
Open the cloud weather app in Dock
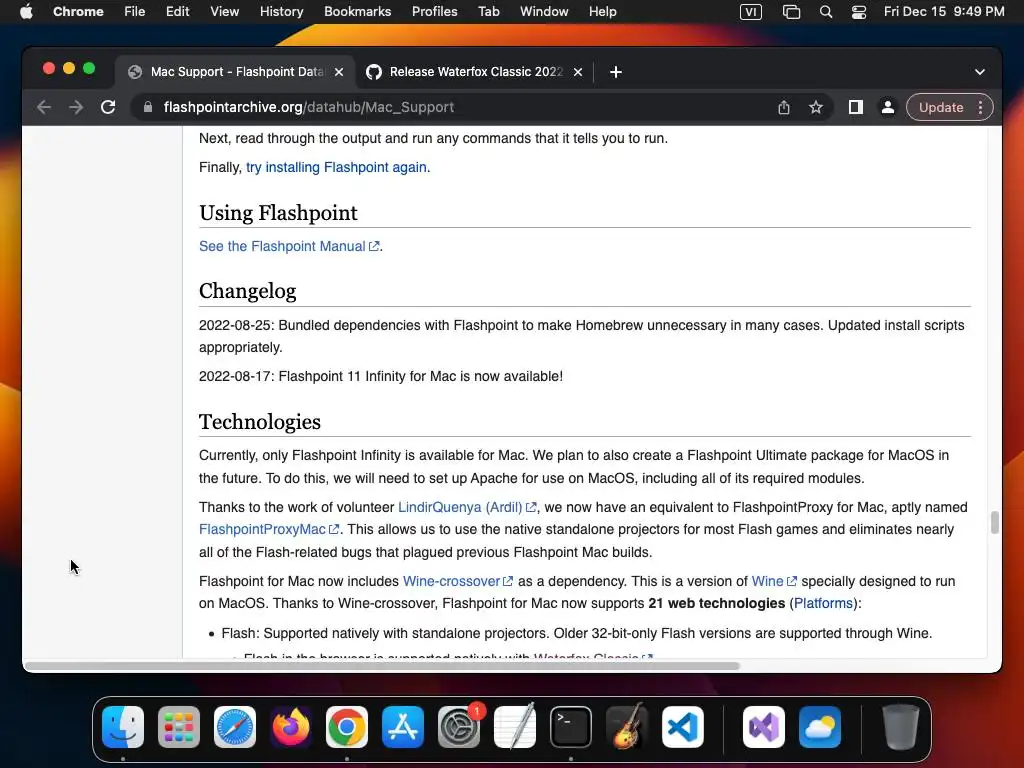click(820, 727)
